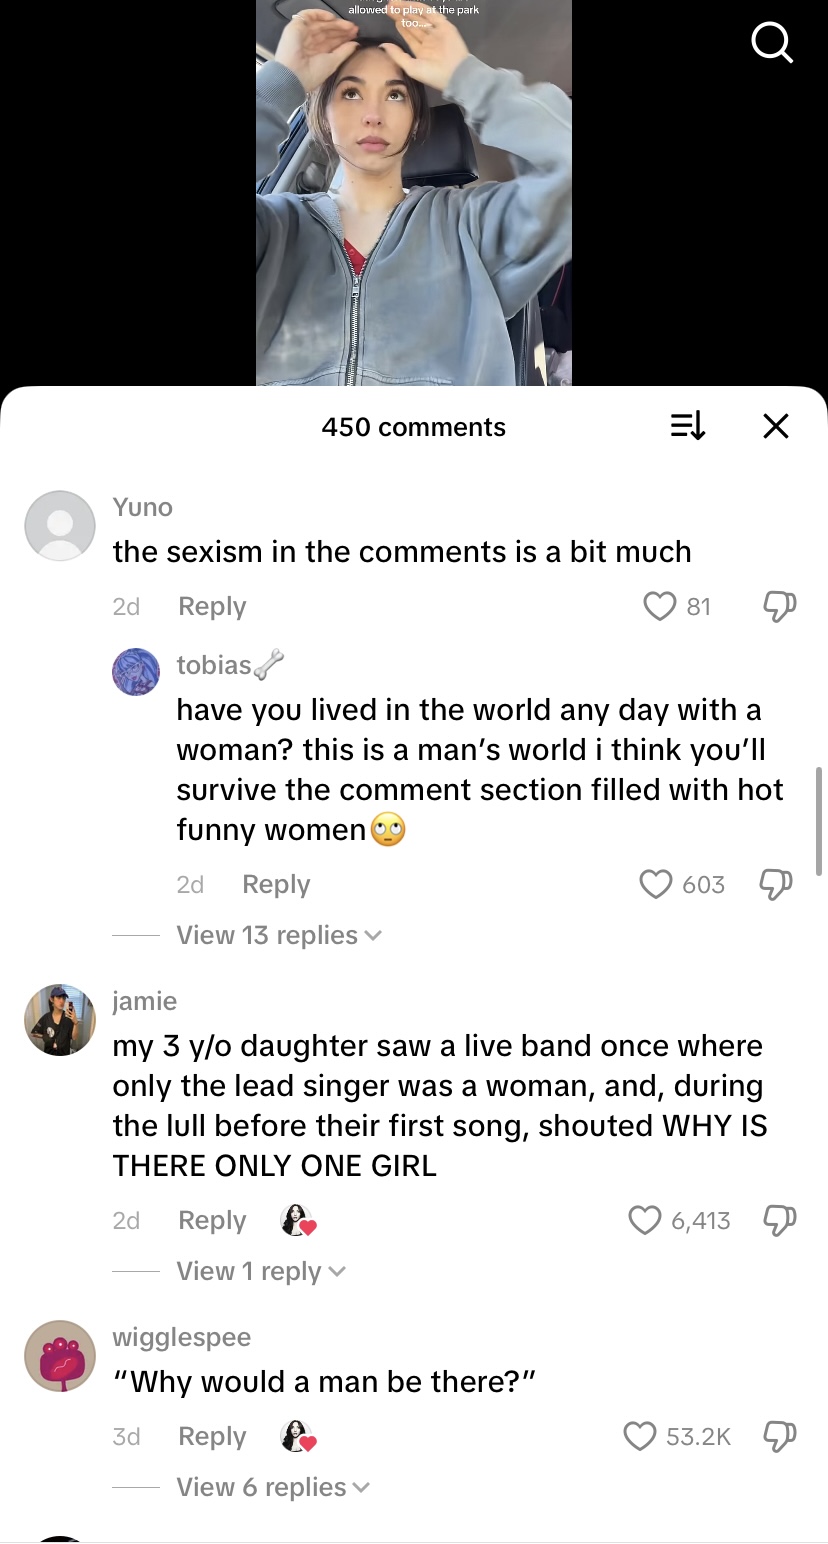Expand View 6 replies under wigglespee
828x1544 pixels.
coord(272,1487)
